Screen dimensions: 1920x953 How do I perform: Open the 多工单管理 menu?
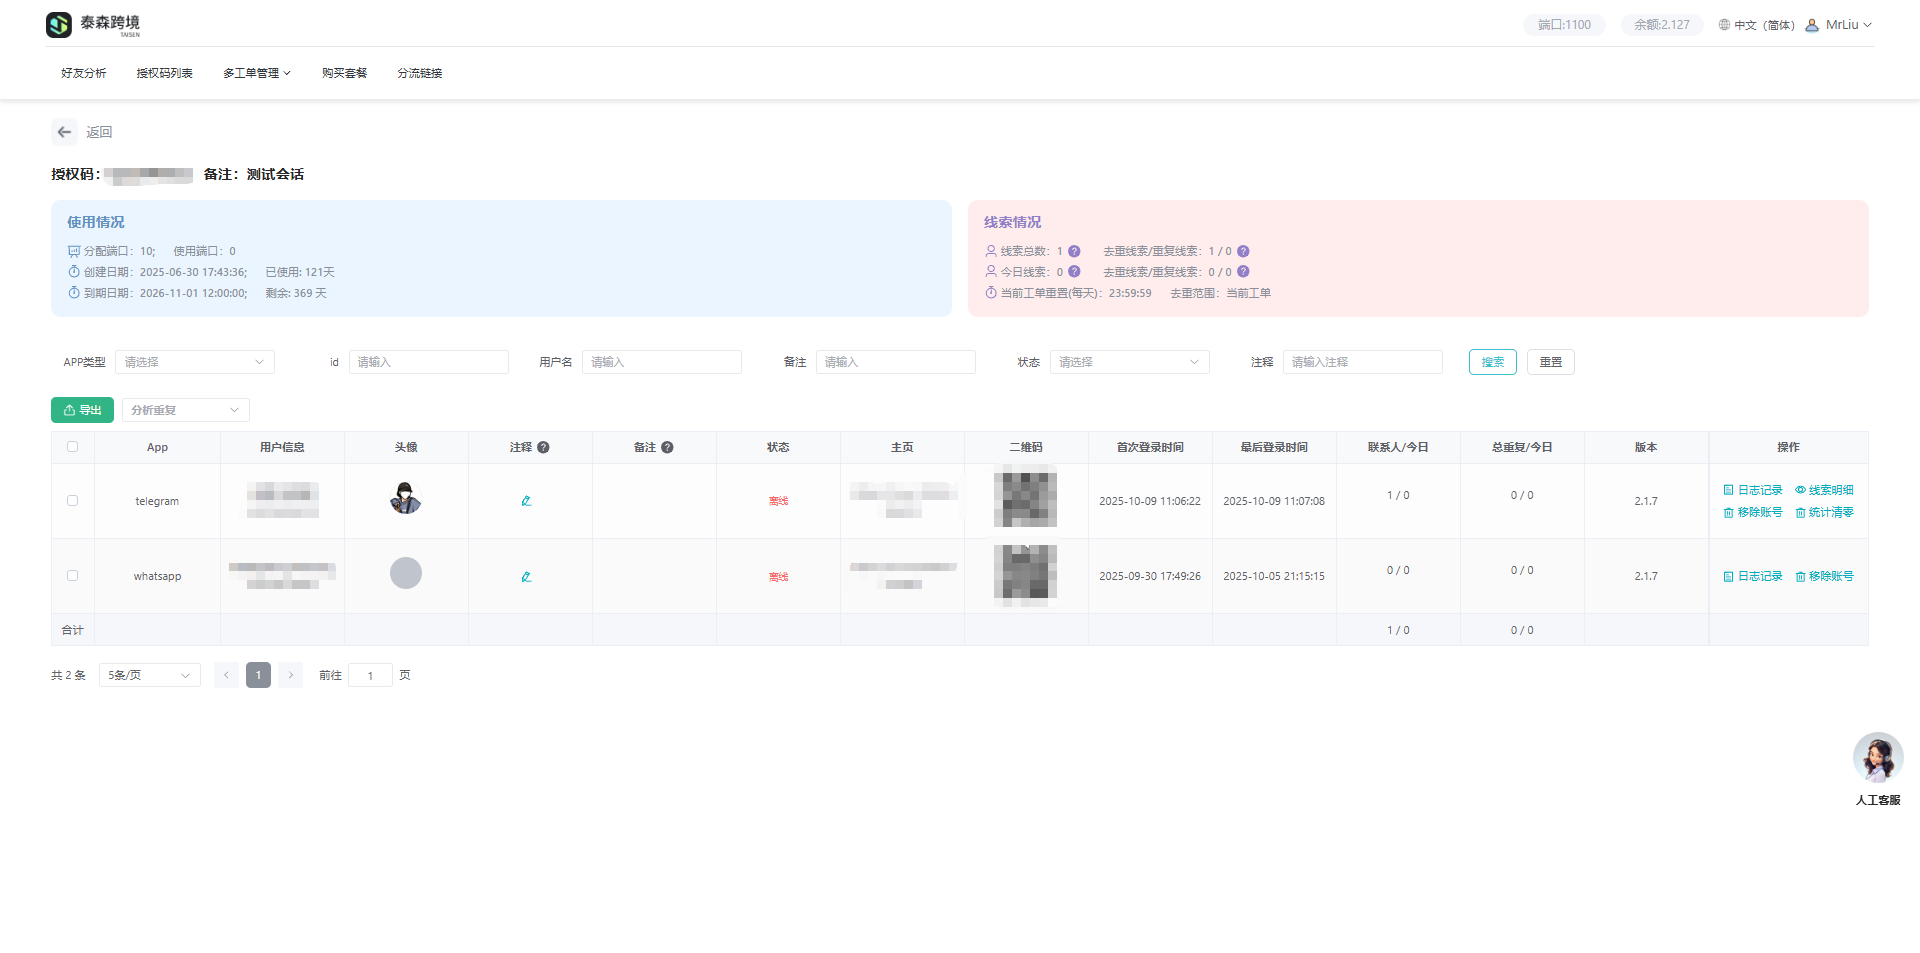tap(256, 73)
